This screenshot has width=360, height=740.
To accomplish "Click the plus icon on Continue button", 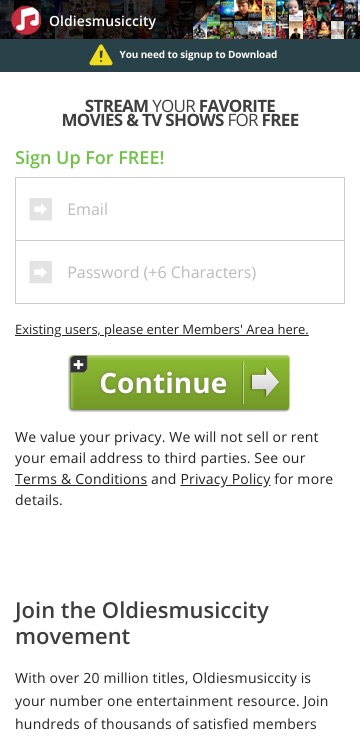I will click(x=79, y=364).
